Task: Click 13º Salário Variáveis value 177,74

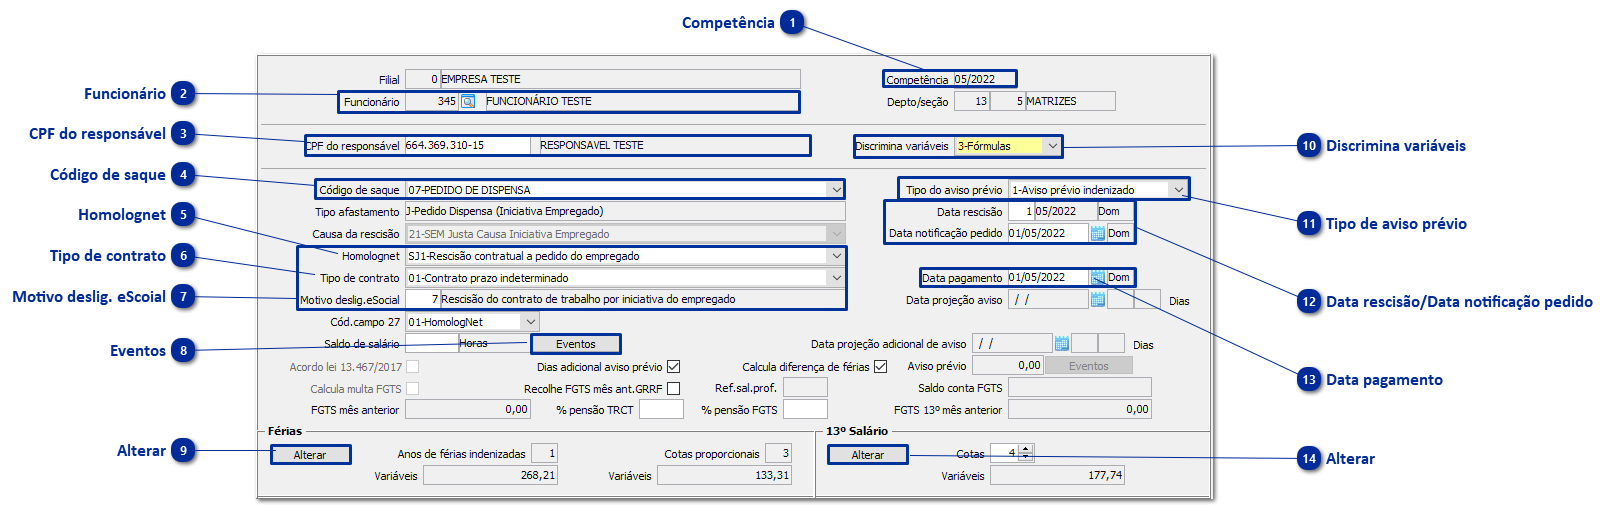Action: tap(1057, 475)
